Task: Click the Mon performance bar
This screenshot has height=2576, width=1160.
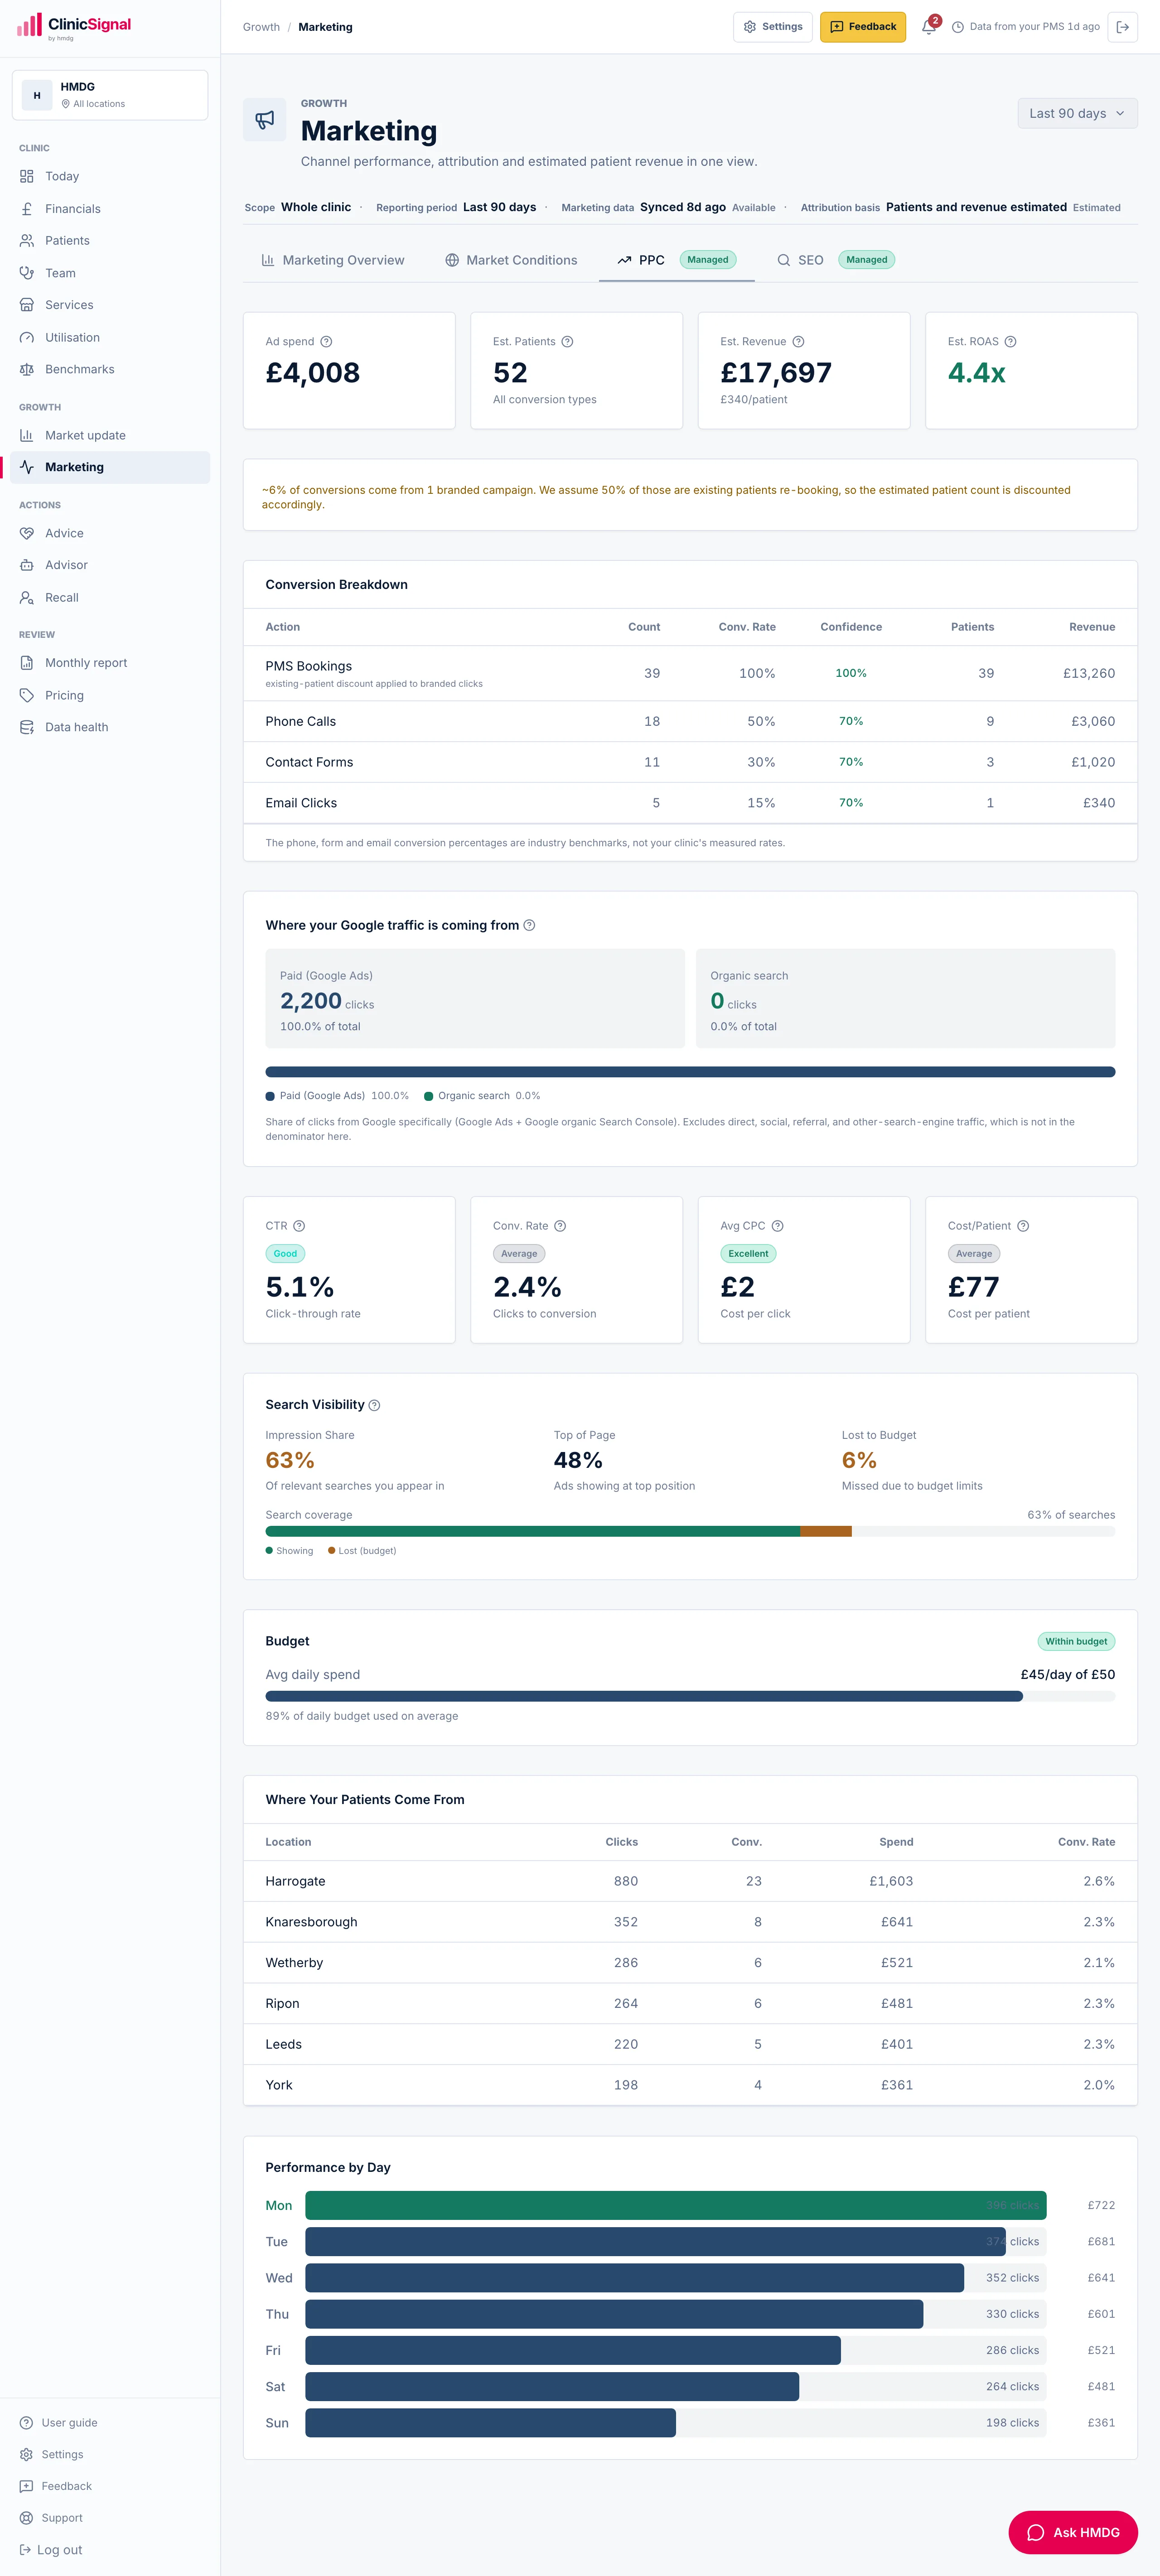Action: tap(675, 2205)
